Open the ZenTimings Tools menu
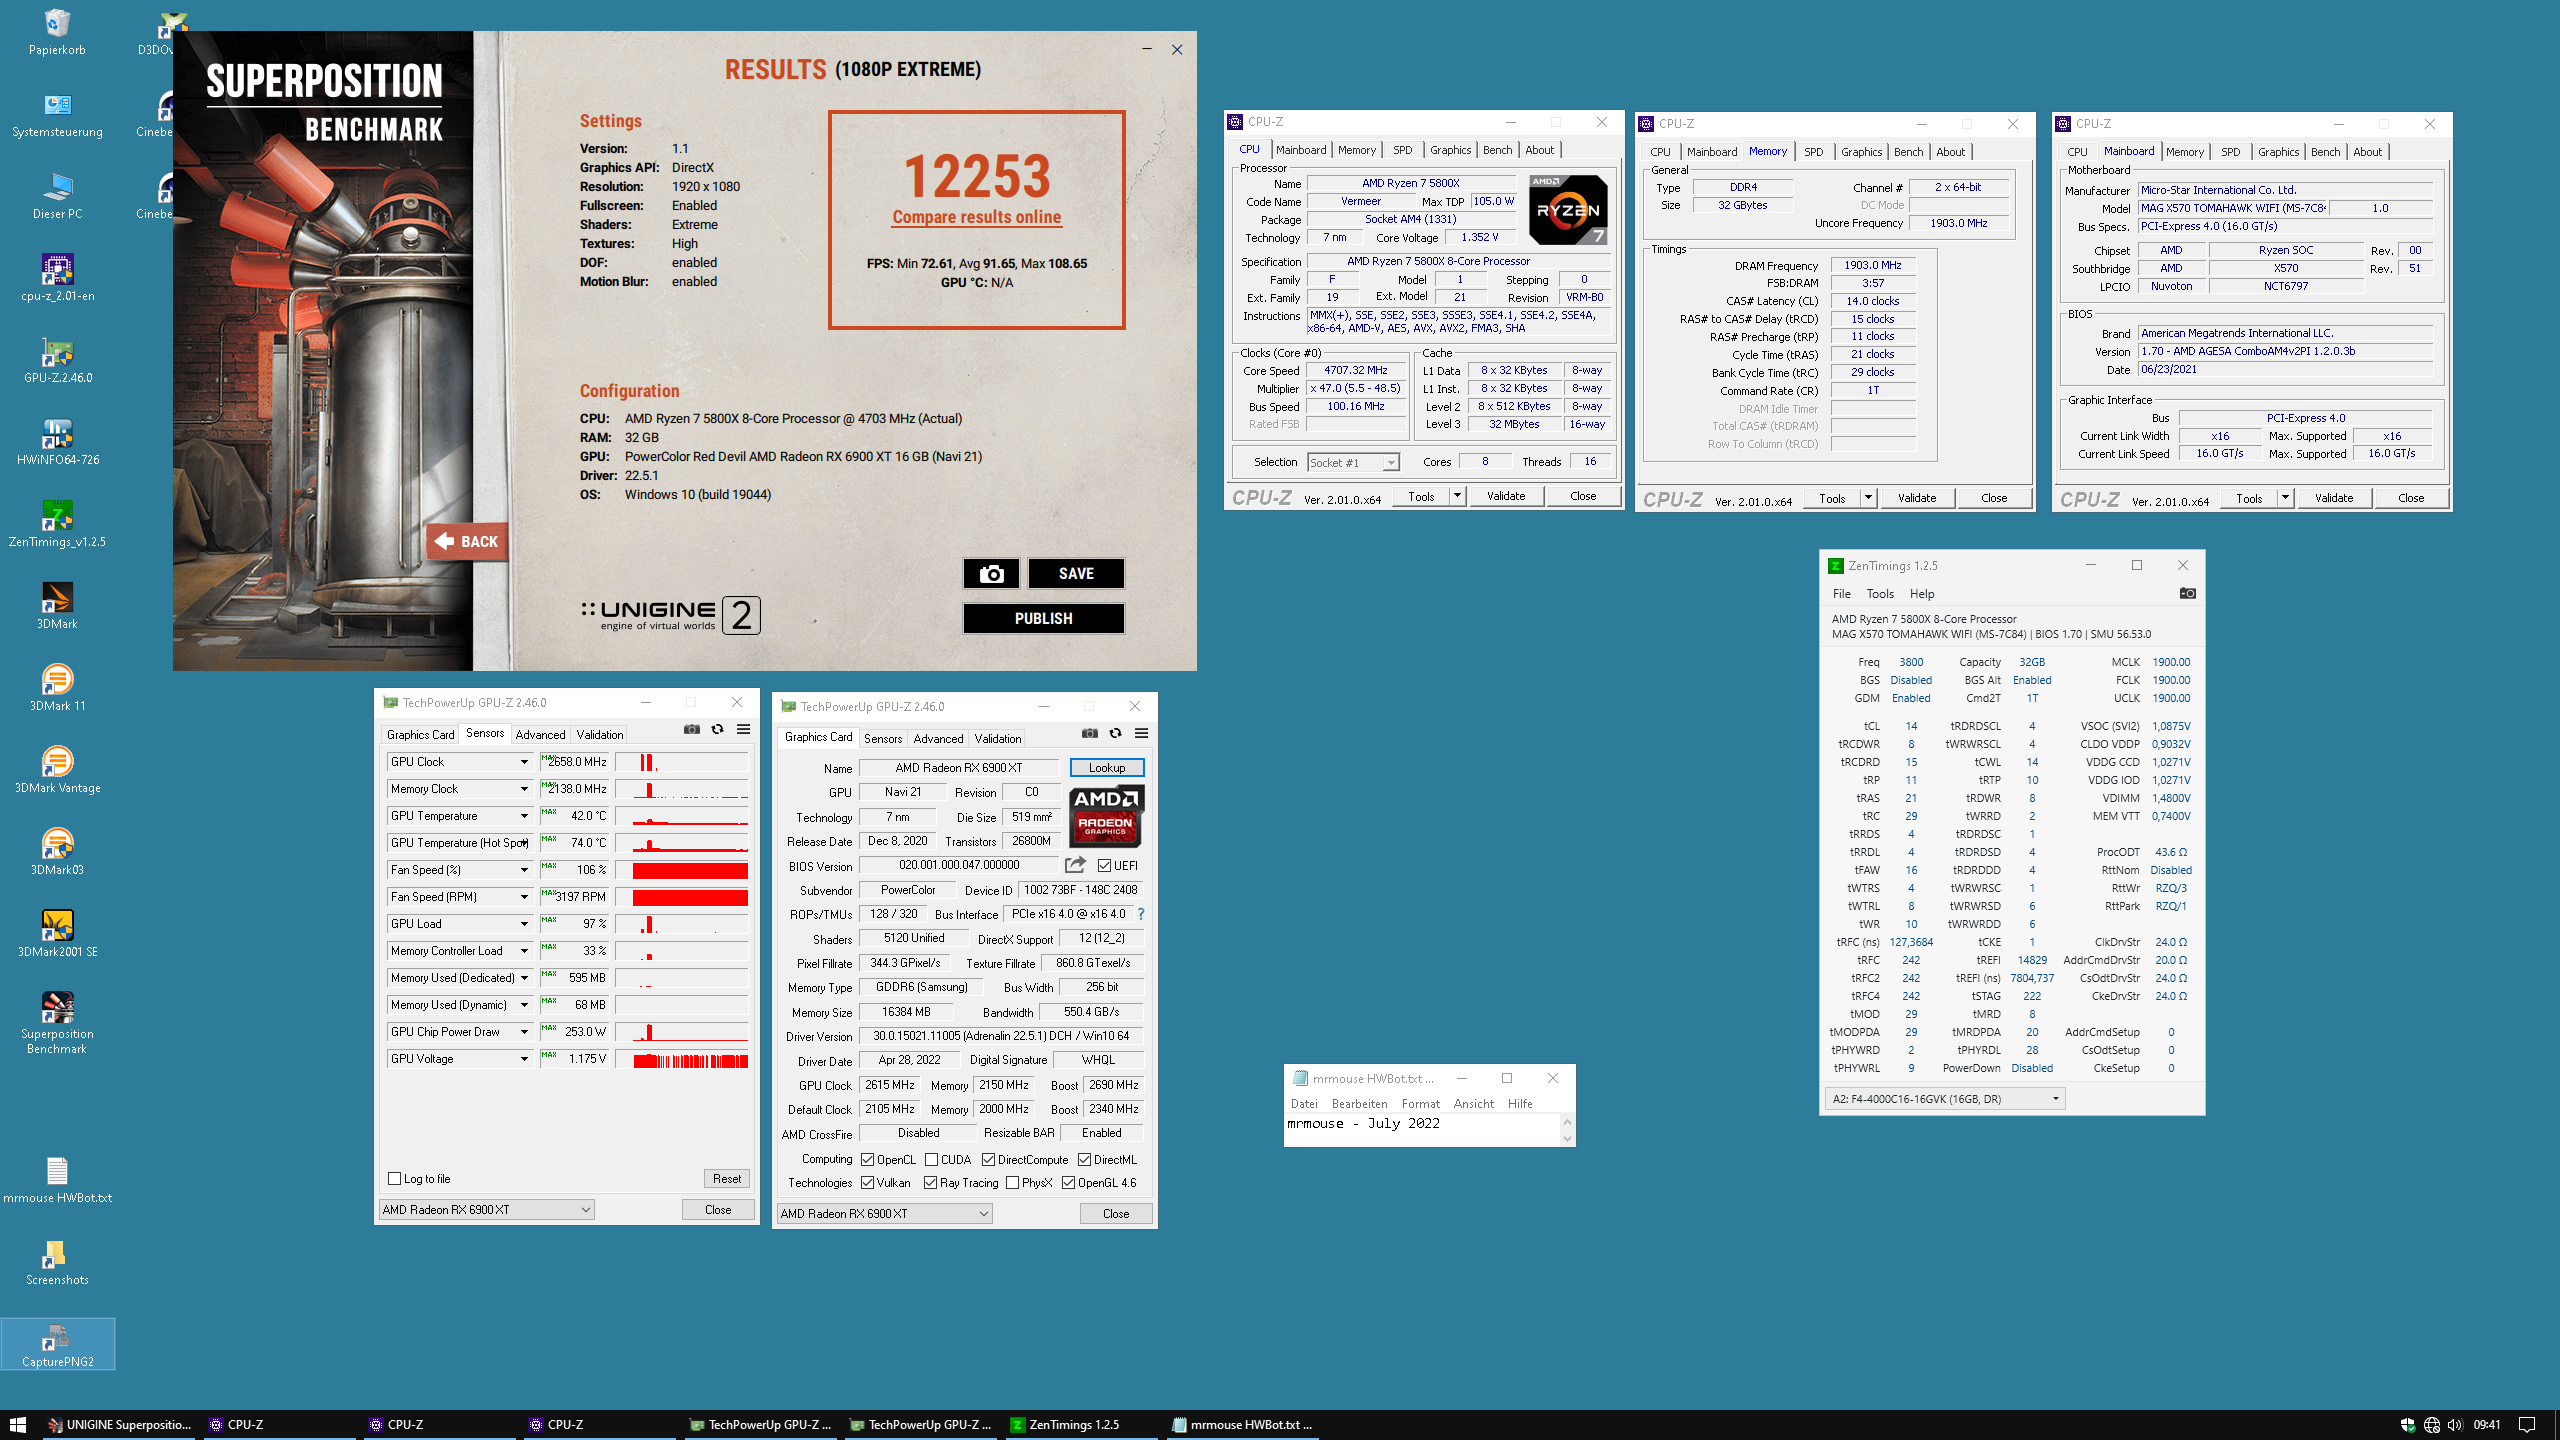Image resolution: width=2560 pixels, height=1440 pixels. pyautogui.click(x=1880, y=593)
